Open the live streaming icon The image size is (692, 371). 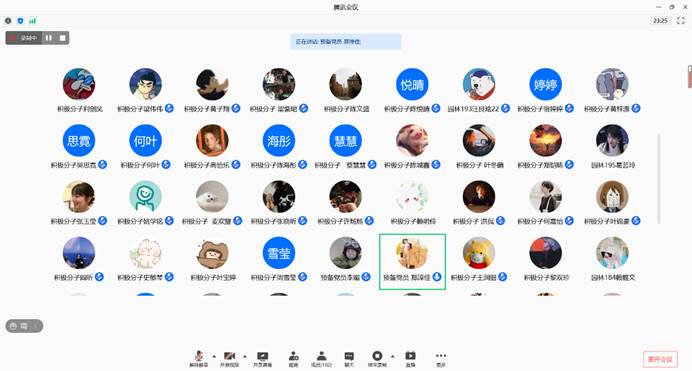pos(410,359)
